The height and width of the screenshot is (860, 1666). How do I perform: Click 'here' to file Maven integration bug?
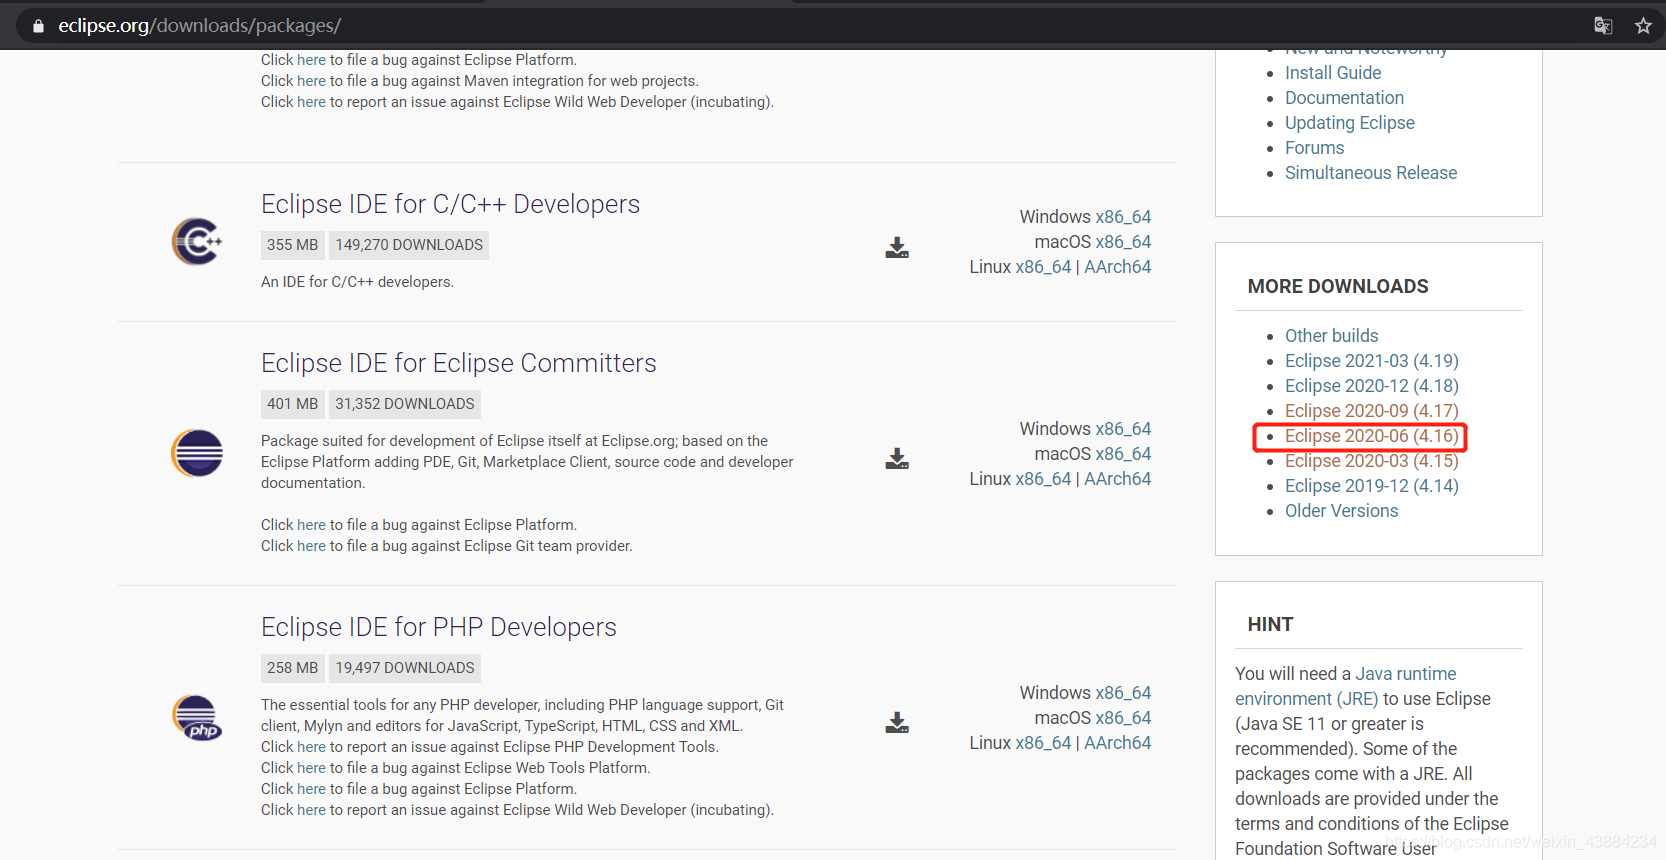(311, 81)
